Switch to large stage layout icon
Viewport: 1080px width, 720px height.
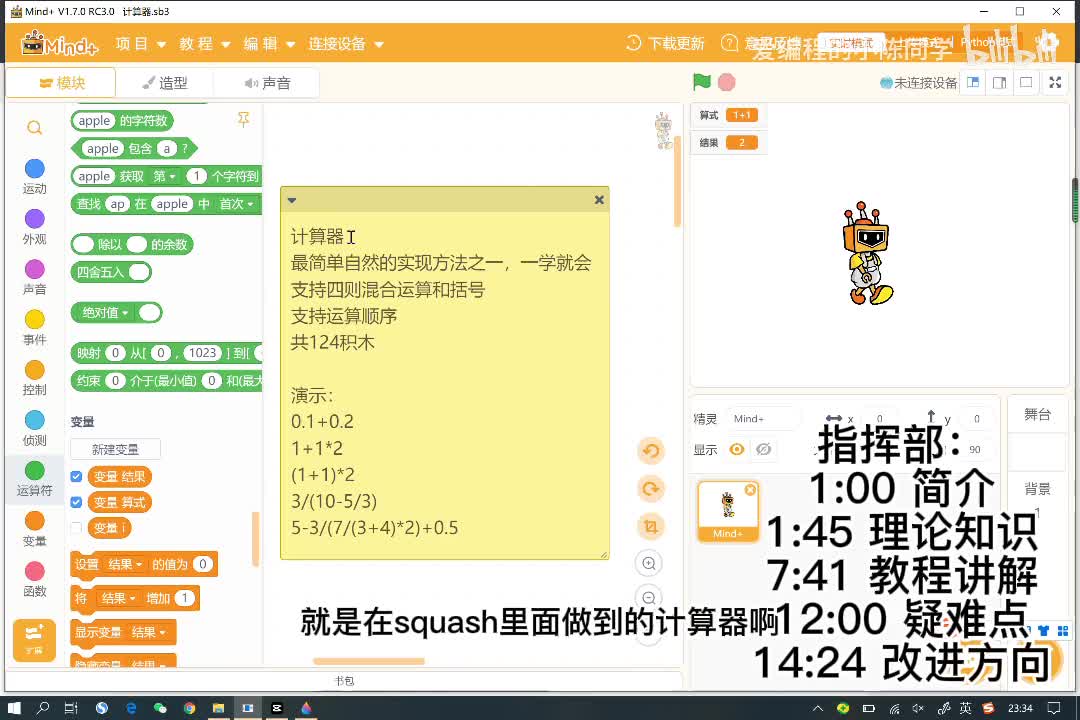(1026, 83)
